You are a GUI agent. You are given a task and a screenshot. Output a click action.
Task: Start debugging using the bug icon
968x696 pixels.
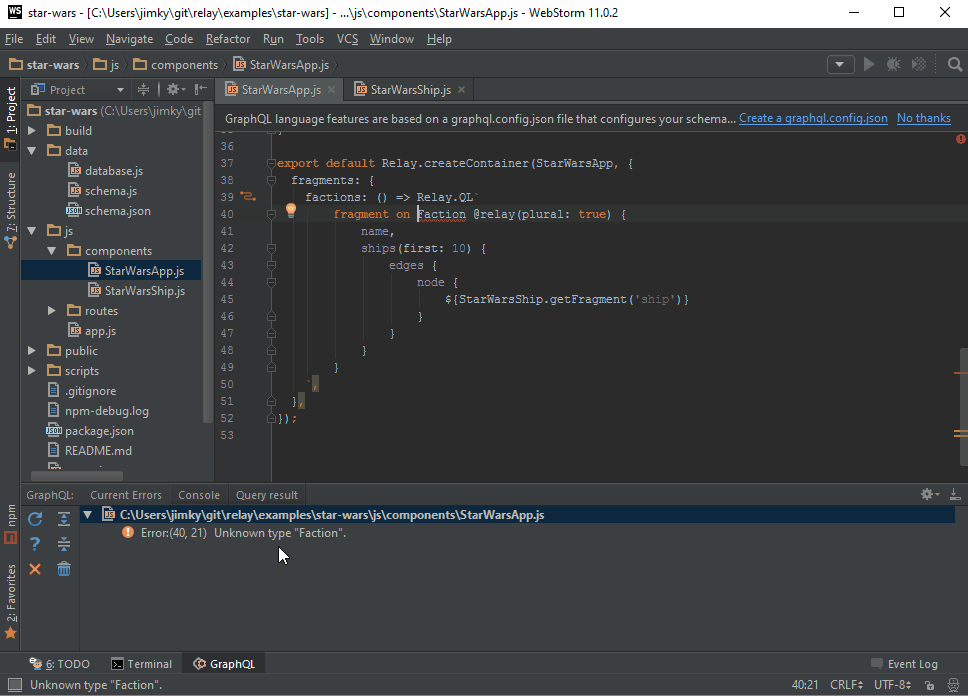(893, 63)
